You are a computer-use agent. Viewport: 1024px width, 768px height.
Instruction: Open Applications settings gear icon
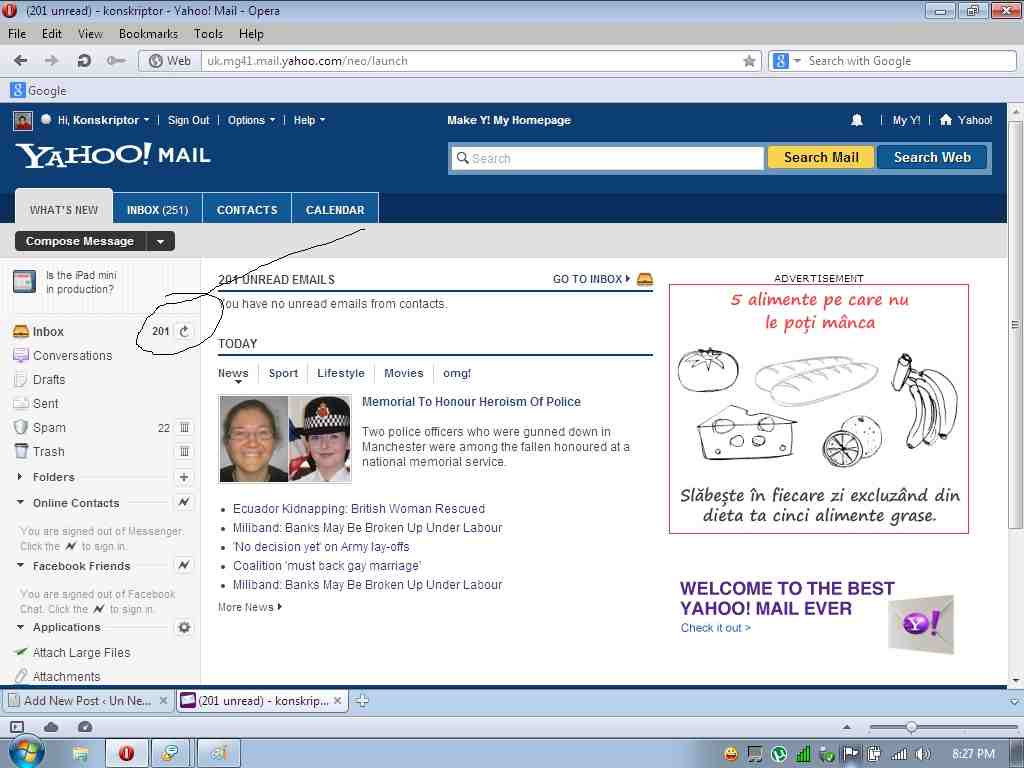point(184,627)
